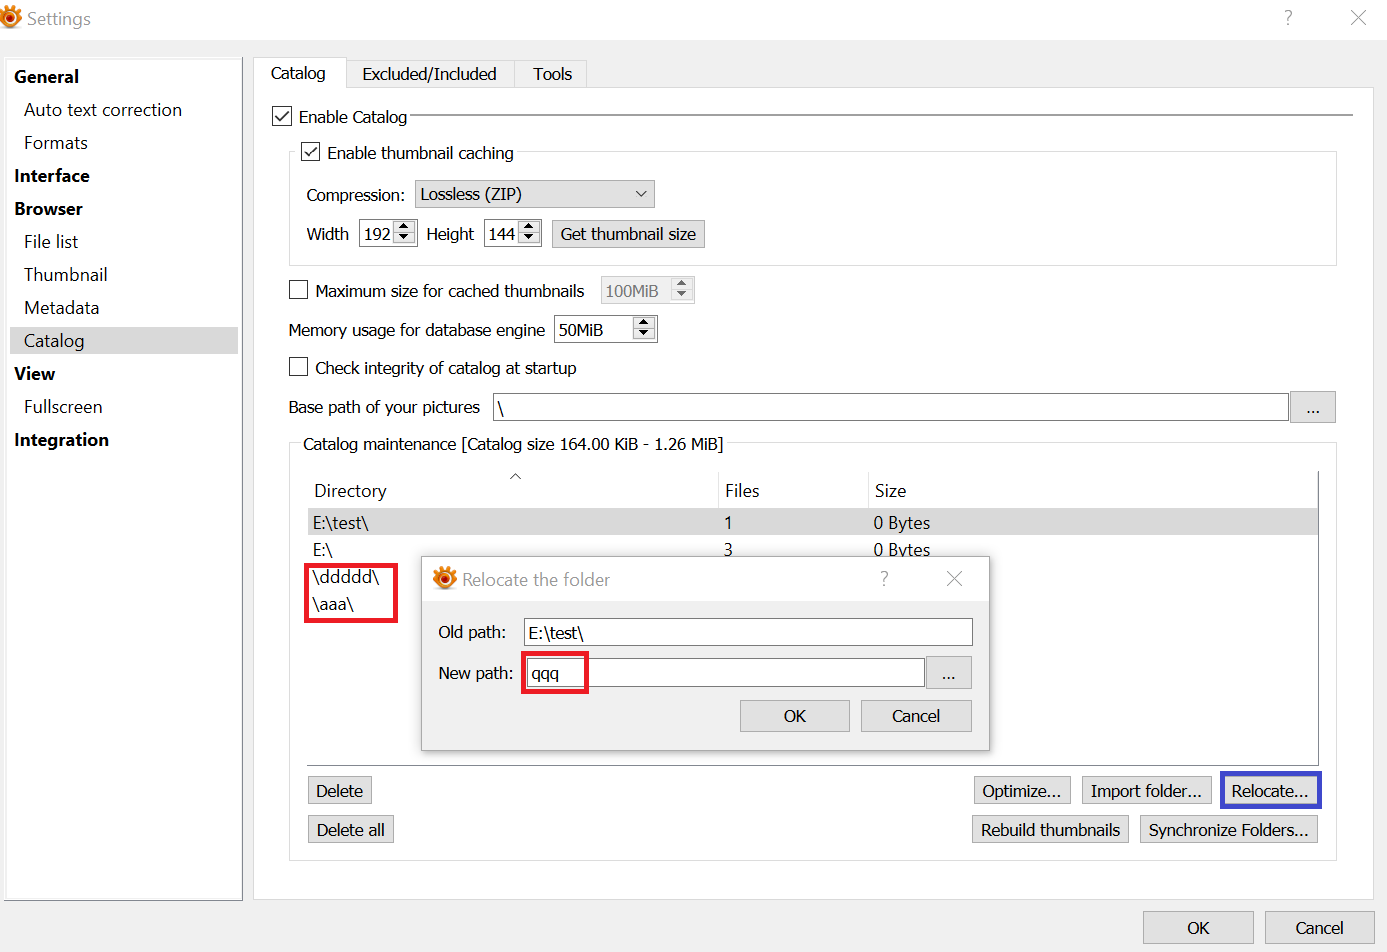Screen dimensions: 1387x952
Task: Click the Import folder... button
Action: [1147, 791]
